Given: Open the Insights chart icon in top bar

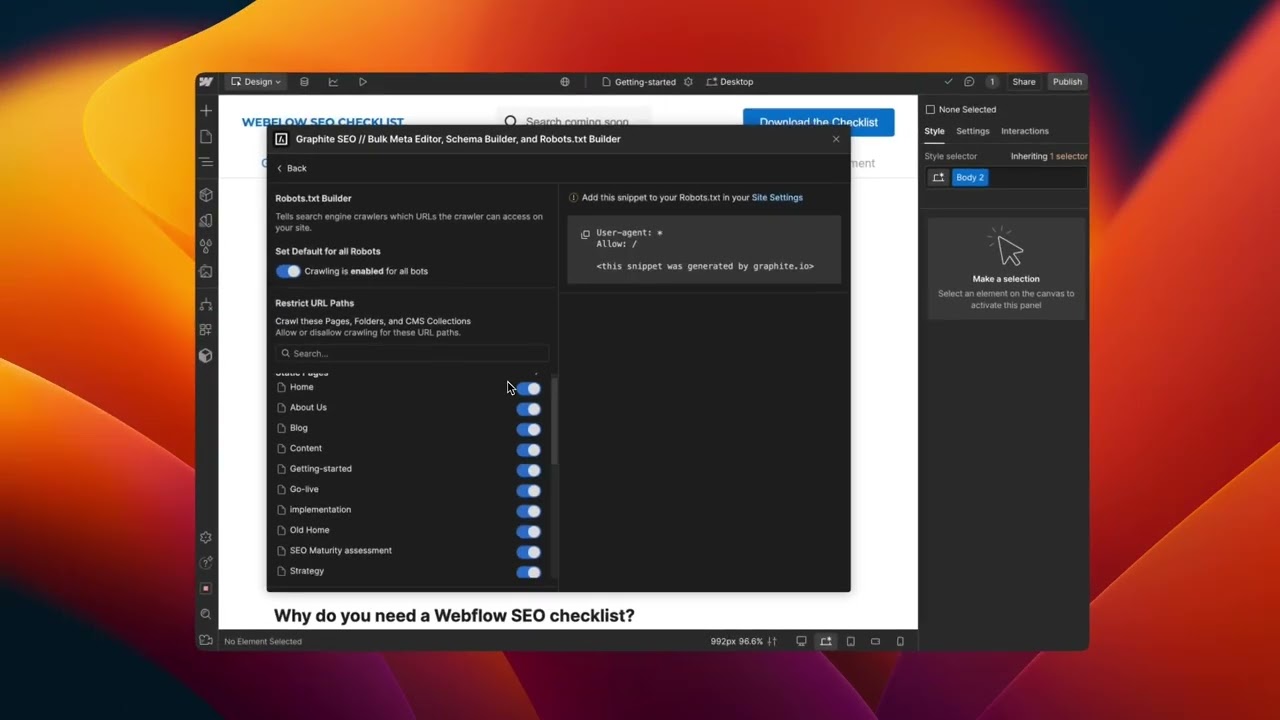Looking at the screenshot, I should pyautogui.click(x=333, y=82).
